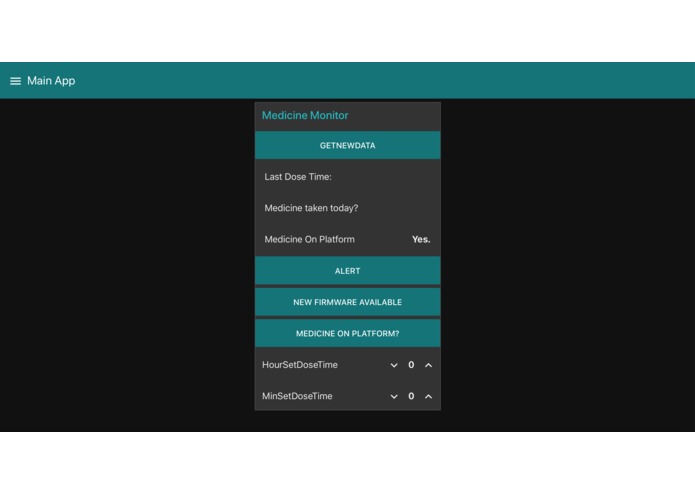Increase MinSetDoseTime with up chevron
The height and width of the screenshot is (494, 695).
click(428, 397)
